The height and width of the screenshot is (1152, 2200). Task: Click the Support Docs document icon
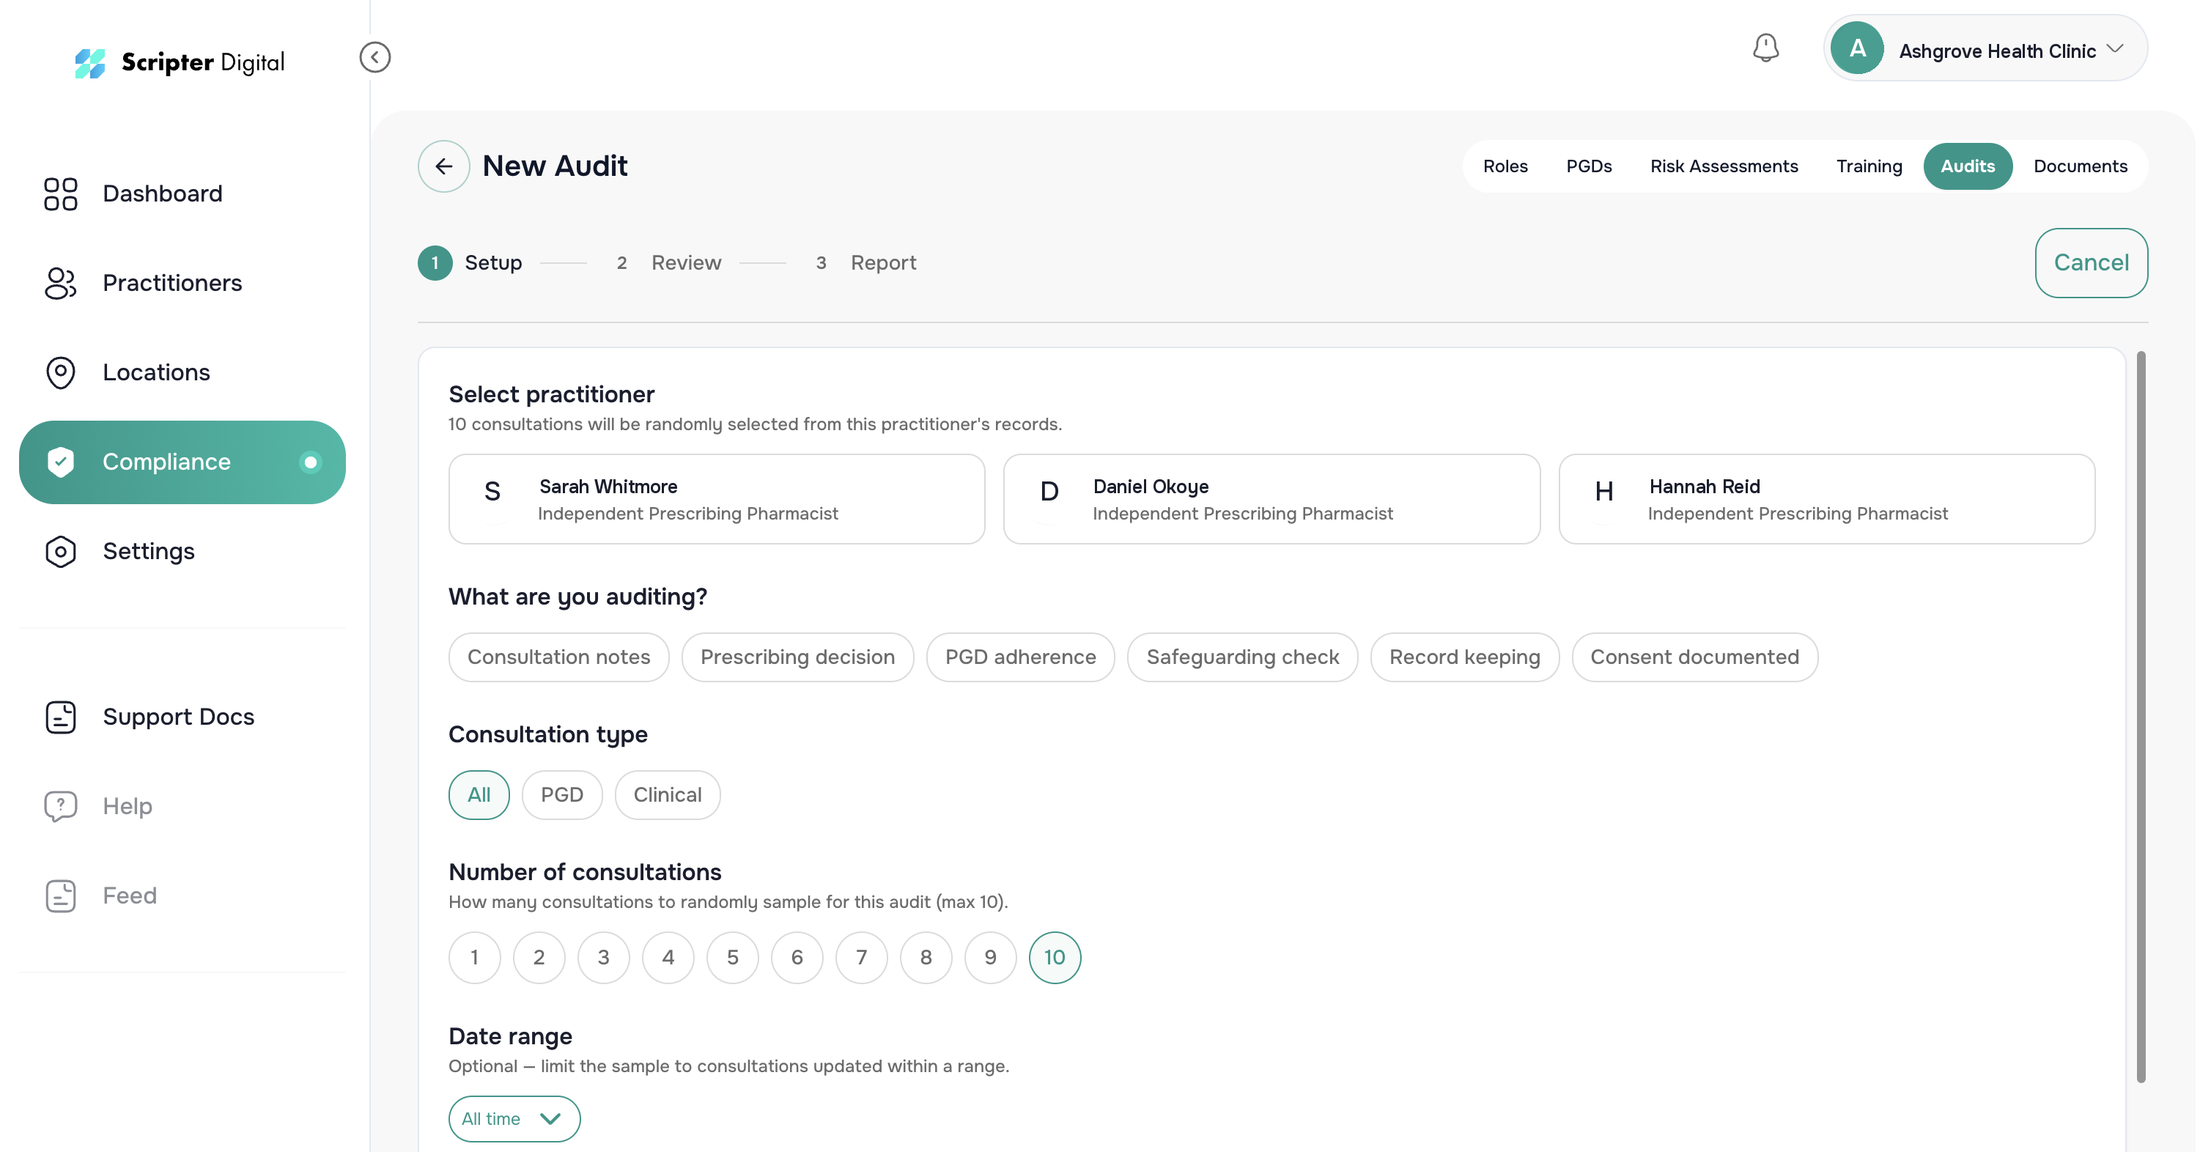[60, 717]
